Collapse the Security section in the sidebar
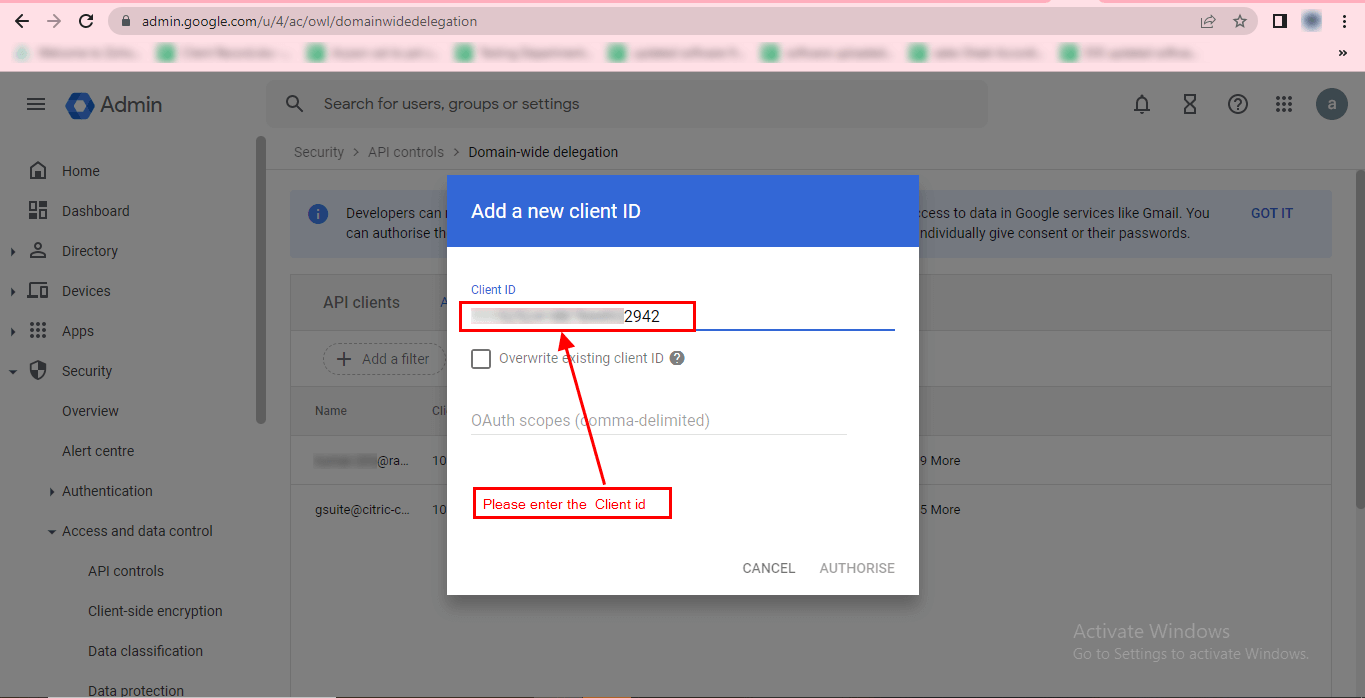Viewport: 1365px width, 698px height. [x=13, y=371]
